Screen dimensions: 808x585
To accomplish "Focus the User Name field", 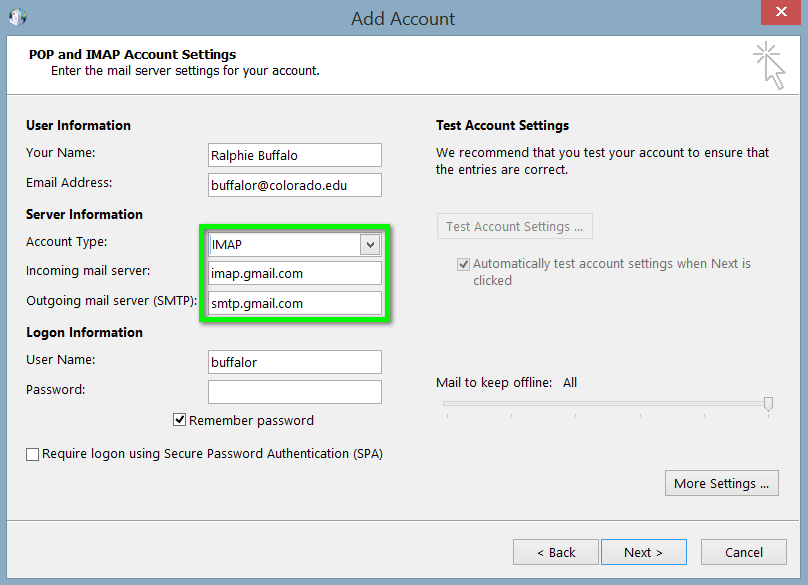I will [294, 361].
